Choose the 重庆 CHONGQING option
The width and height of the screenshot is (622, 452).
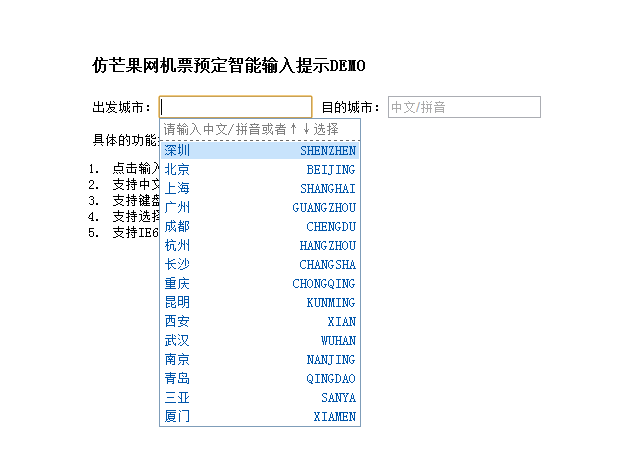(x=260, y=284)
